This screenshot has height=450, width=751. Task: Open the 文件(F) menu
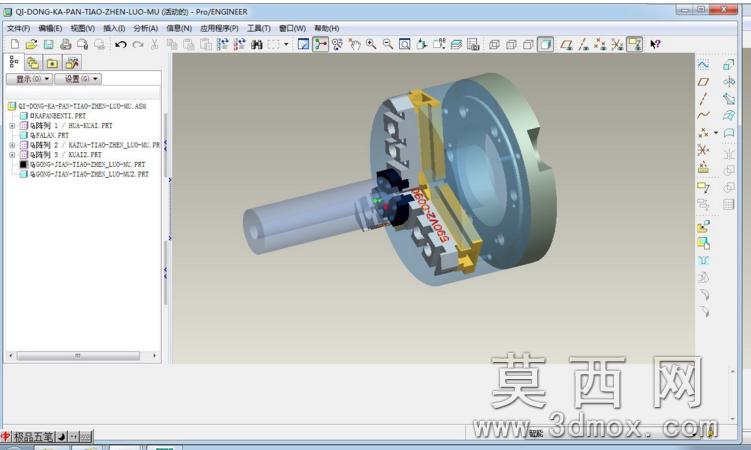click(x=19, y=28)
